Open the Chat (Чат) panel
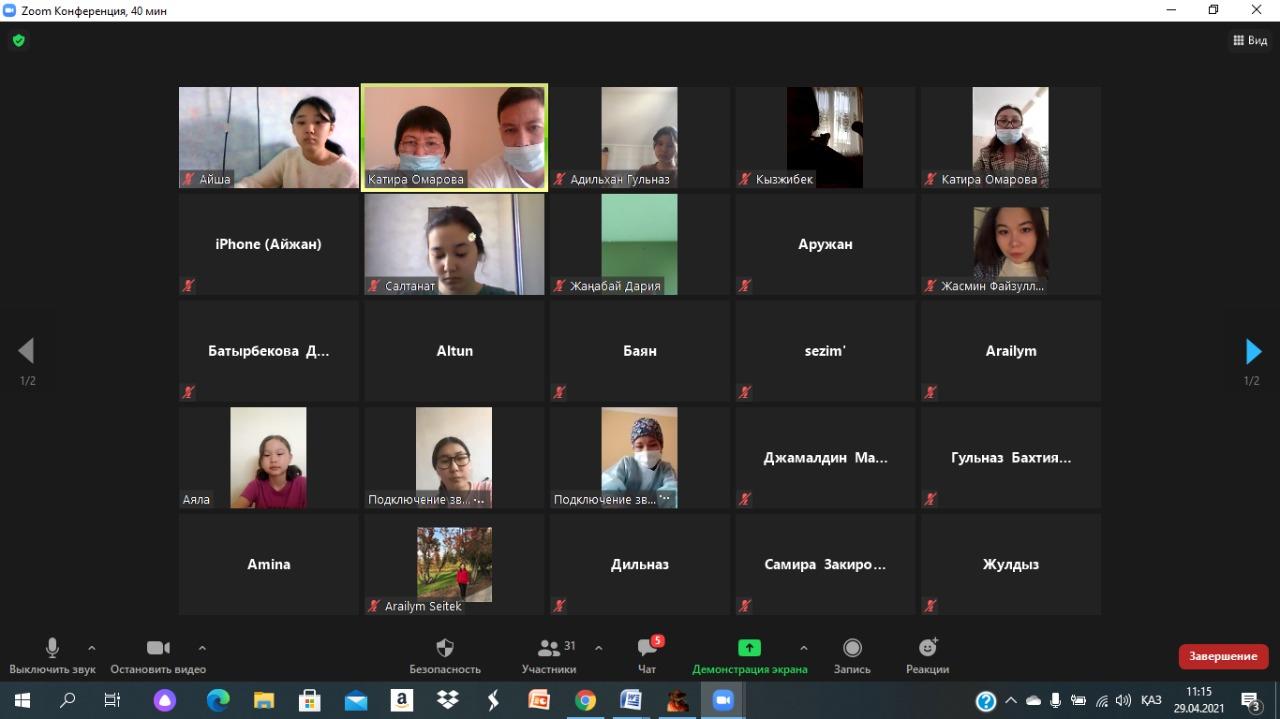 647,655
